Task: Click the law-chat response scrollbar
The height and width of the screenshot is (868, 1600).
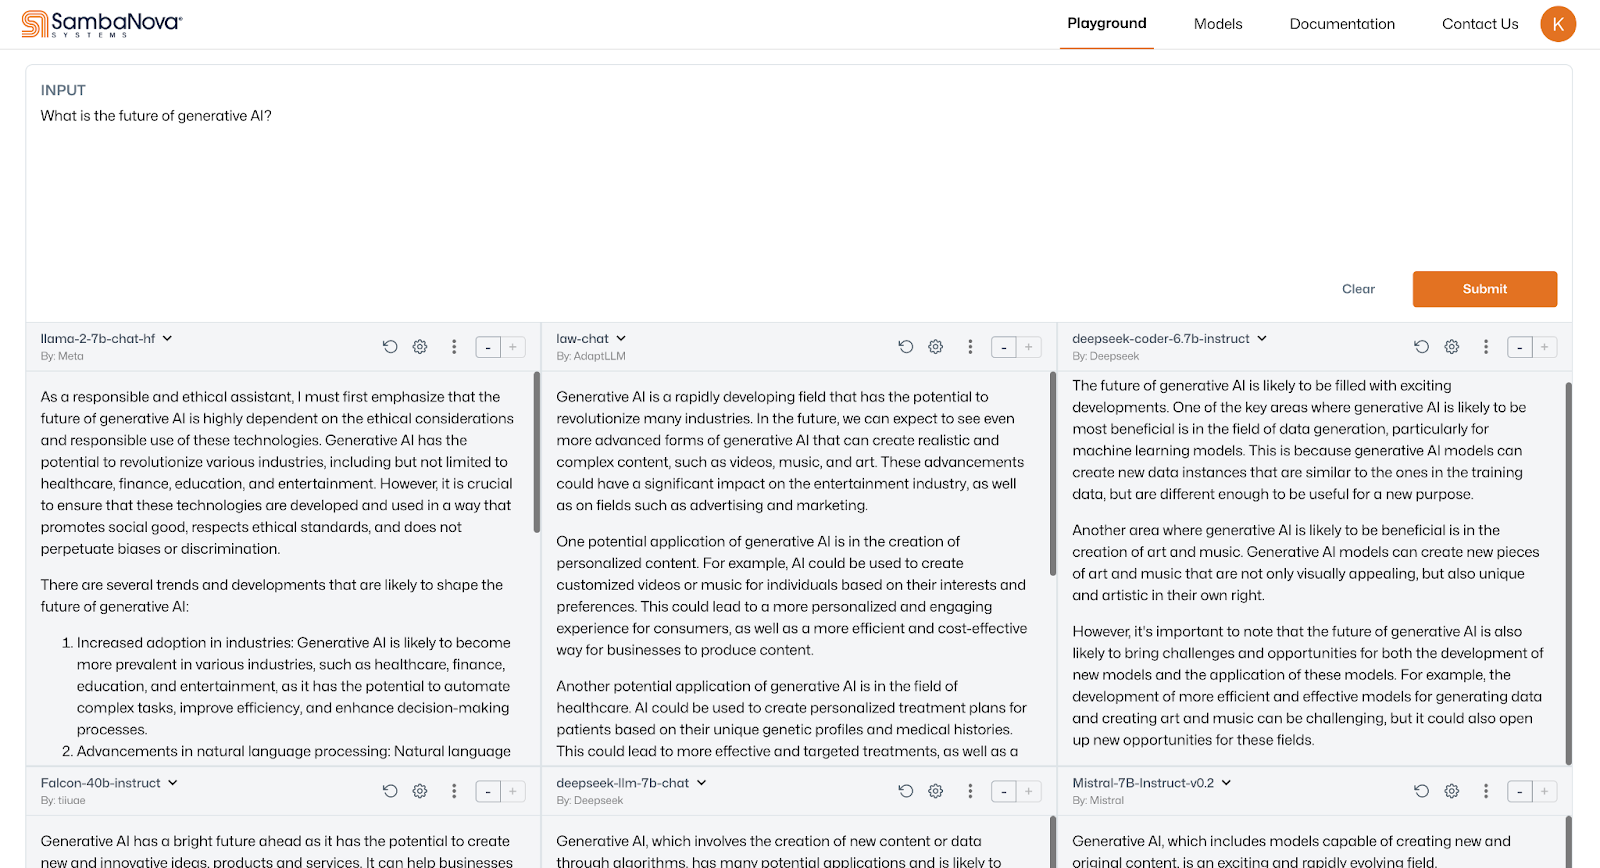Action: [x=1053, y=473]
